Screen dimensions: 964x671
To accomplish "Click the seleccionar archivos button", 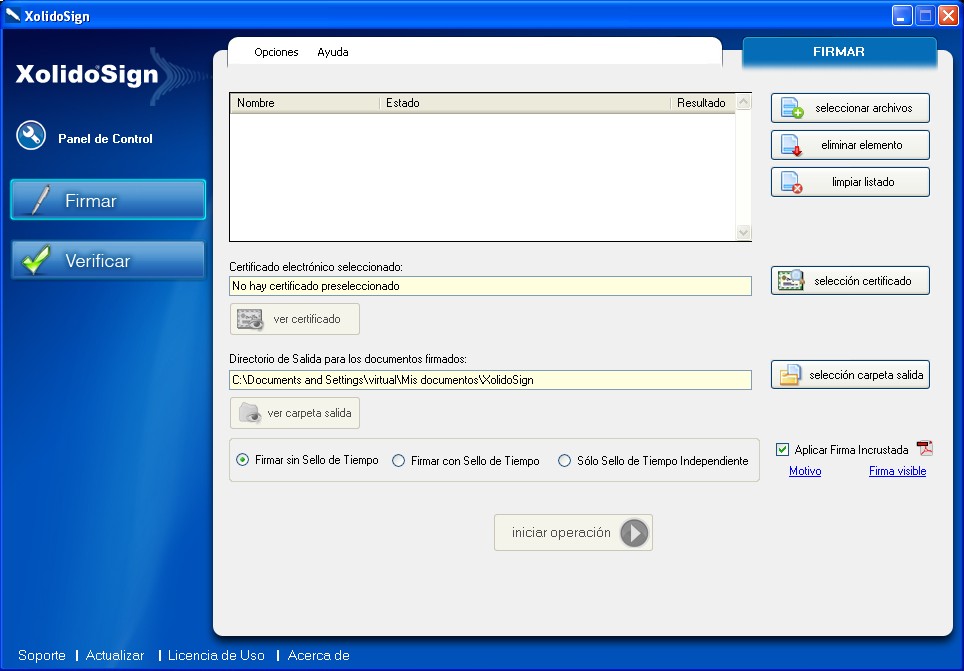I will 850,108.
